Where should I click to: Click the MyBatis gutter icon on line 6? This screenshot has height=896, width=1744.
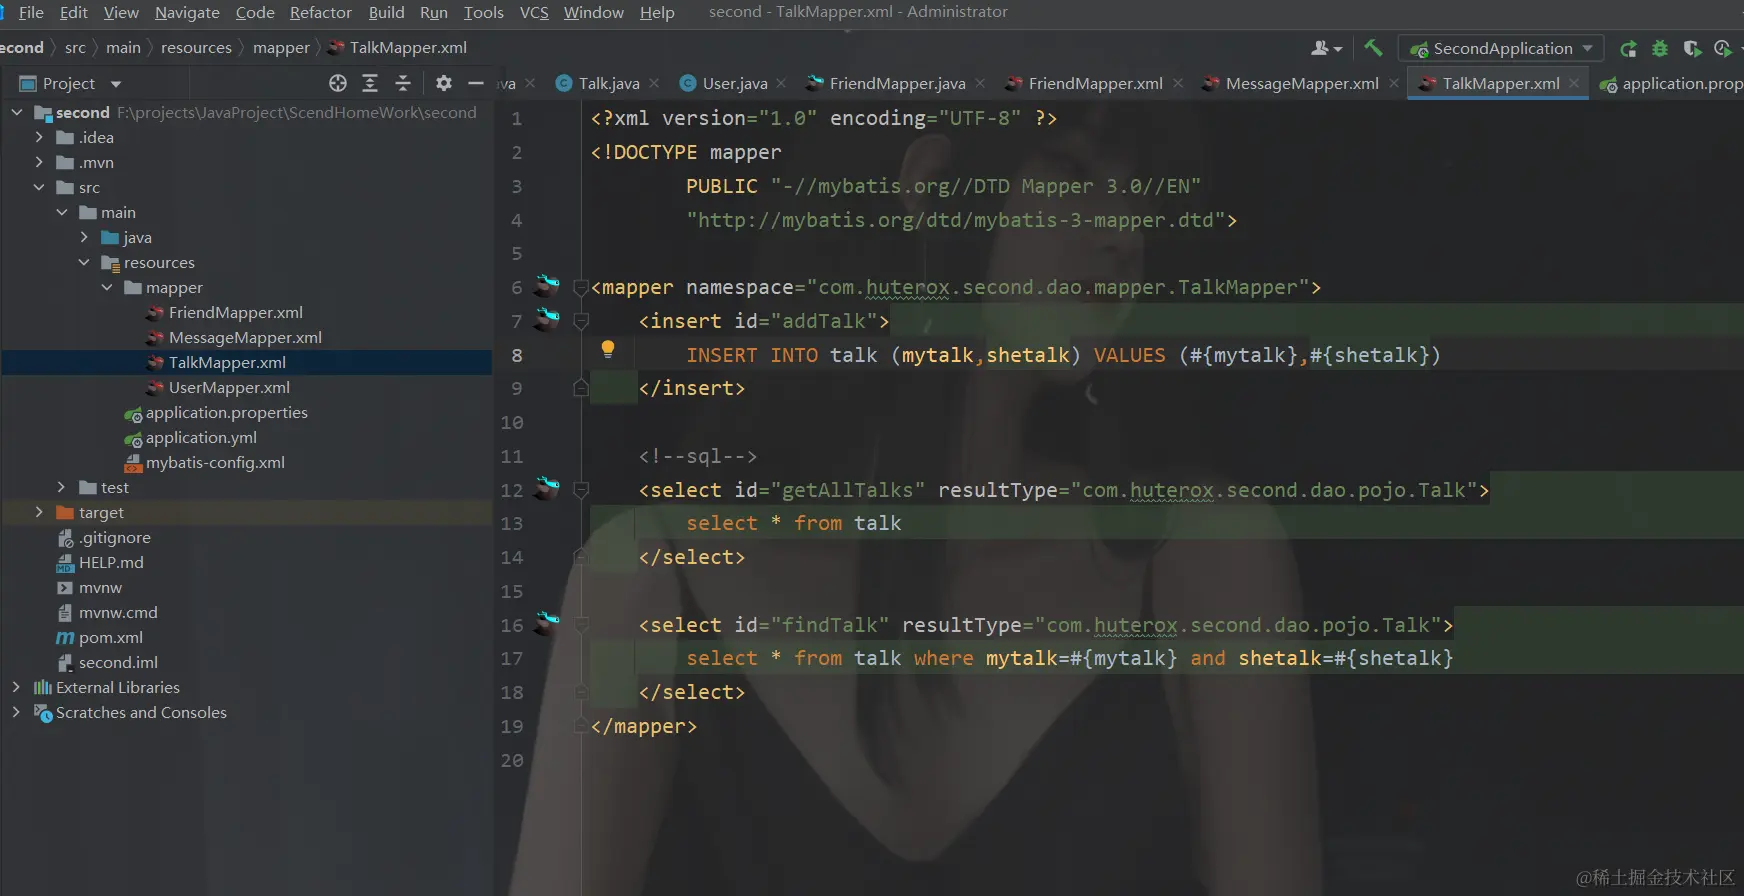pos(547,286)
